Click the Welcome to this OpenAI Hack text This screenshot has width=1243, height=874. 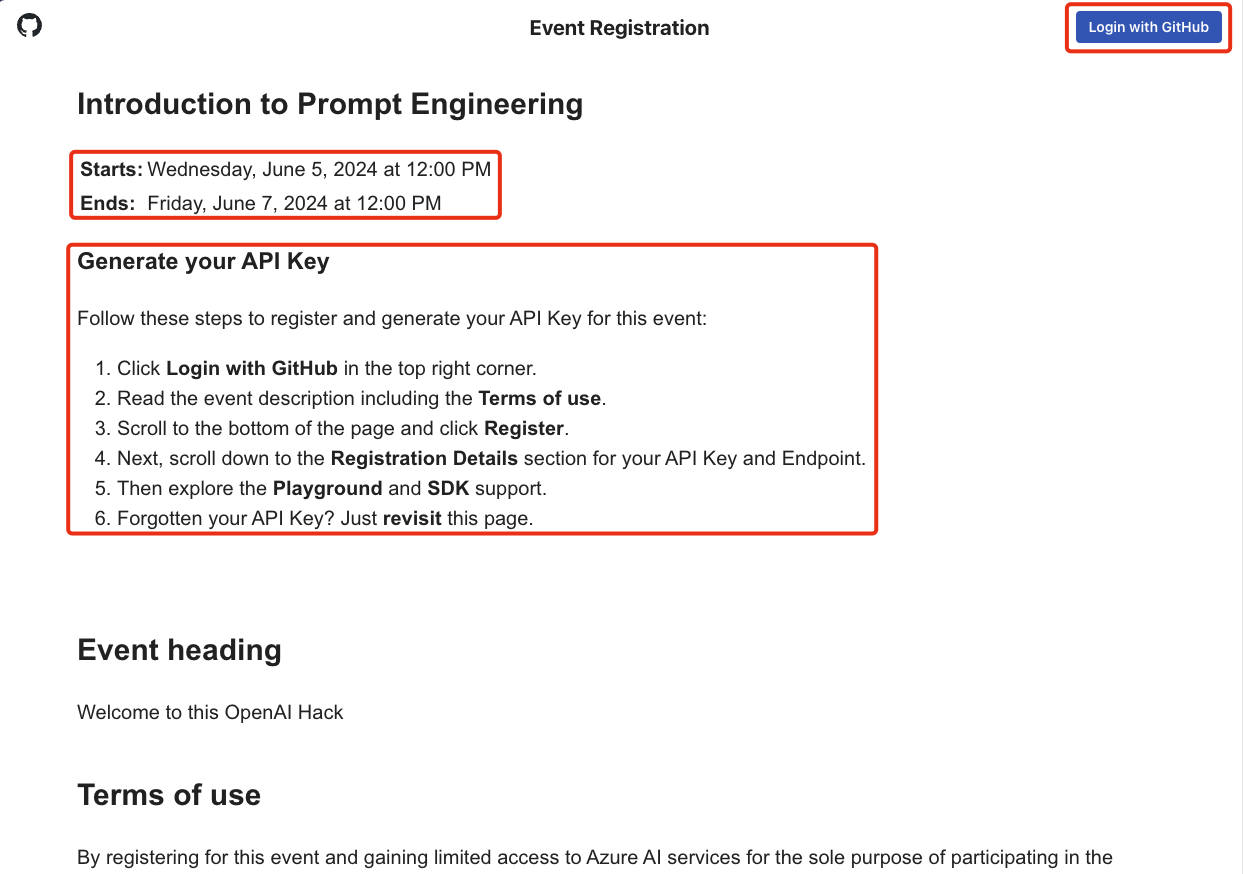click(x=210, y=713)
